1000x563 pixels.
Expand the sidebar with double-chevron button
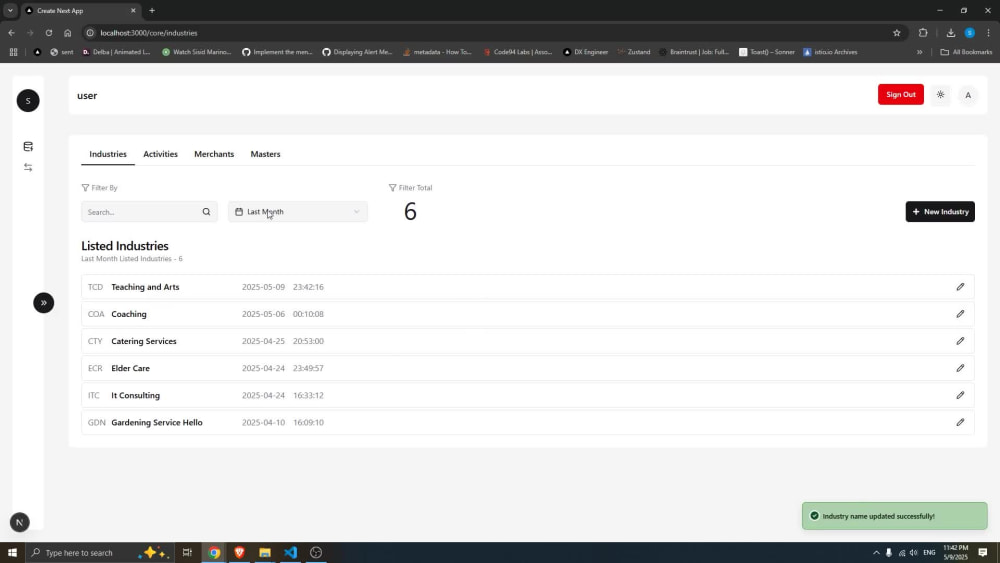click(x=43, y=303)
